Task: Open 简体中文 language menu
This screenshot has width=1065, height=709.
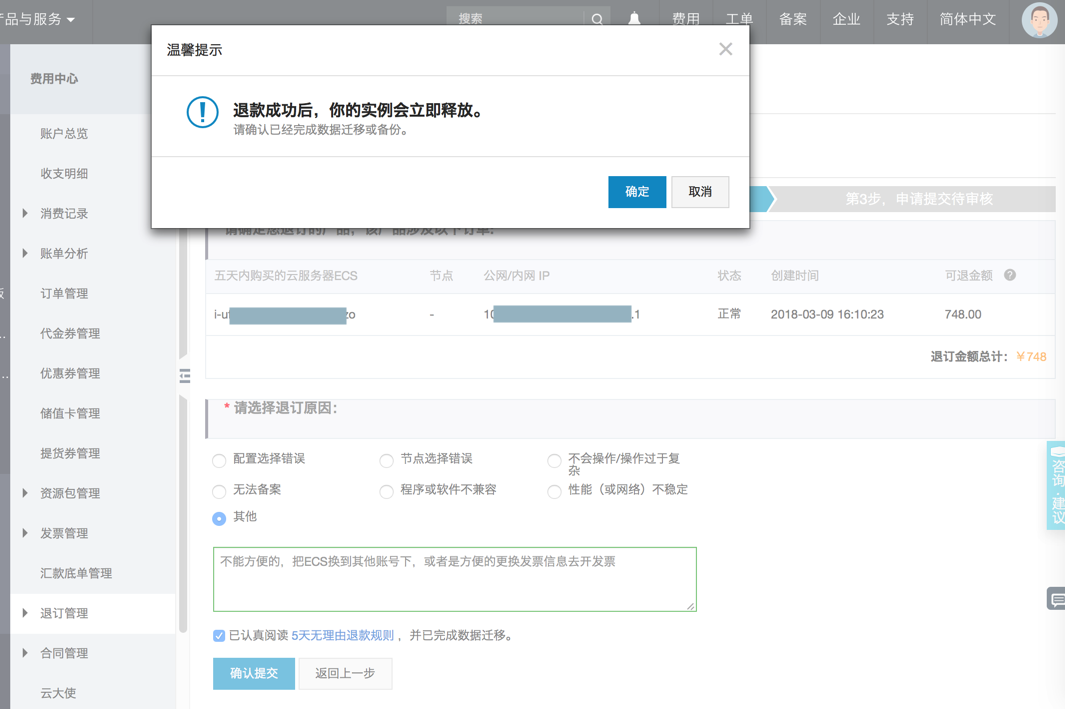Action: (x=967, y=19)
